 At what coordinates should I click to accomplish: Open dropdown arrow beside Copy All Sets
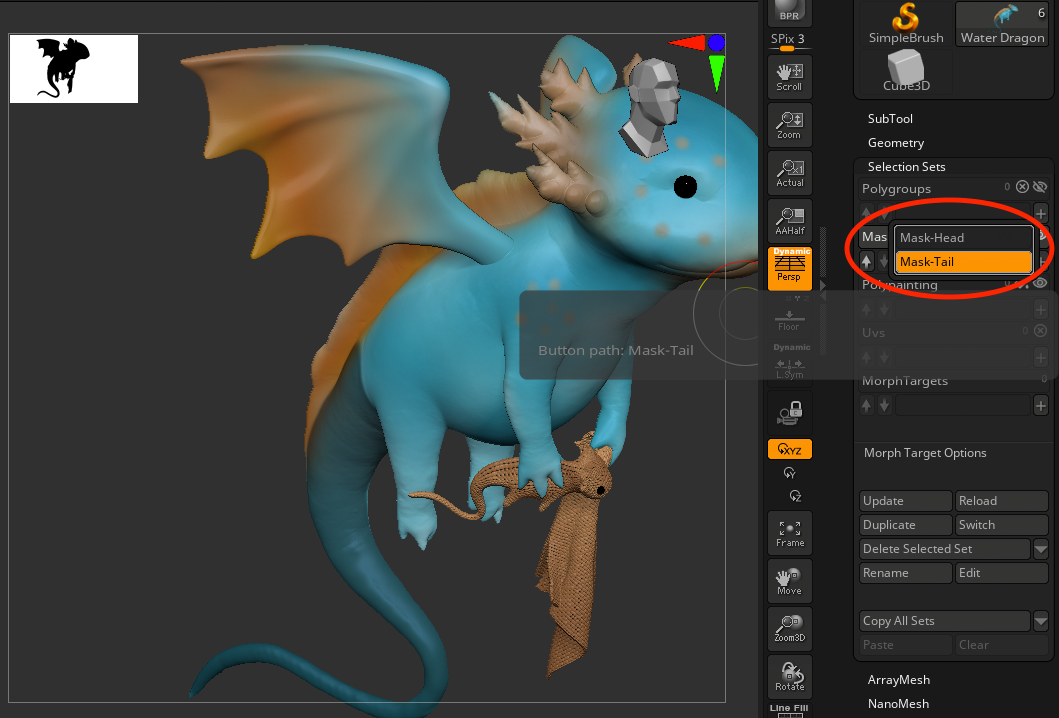point(1041,621)
